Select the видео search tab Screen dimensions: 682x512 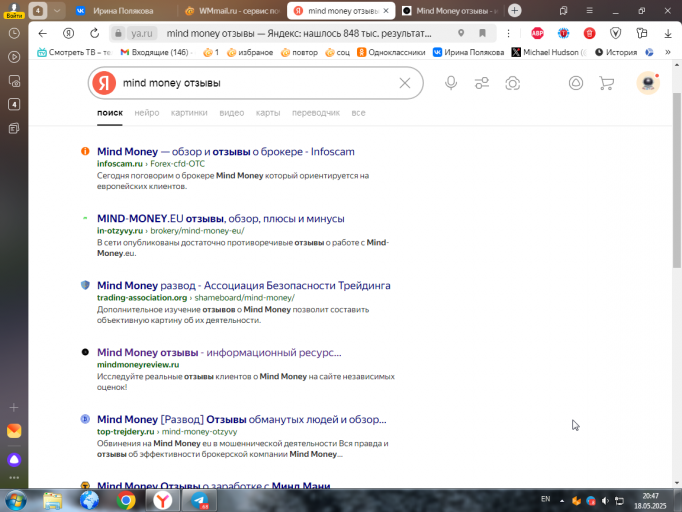[x=231, y=113]
